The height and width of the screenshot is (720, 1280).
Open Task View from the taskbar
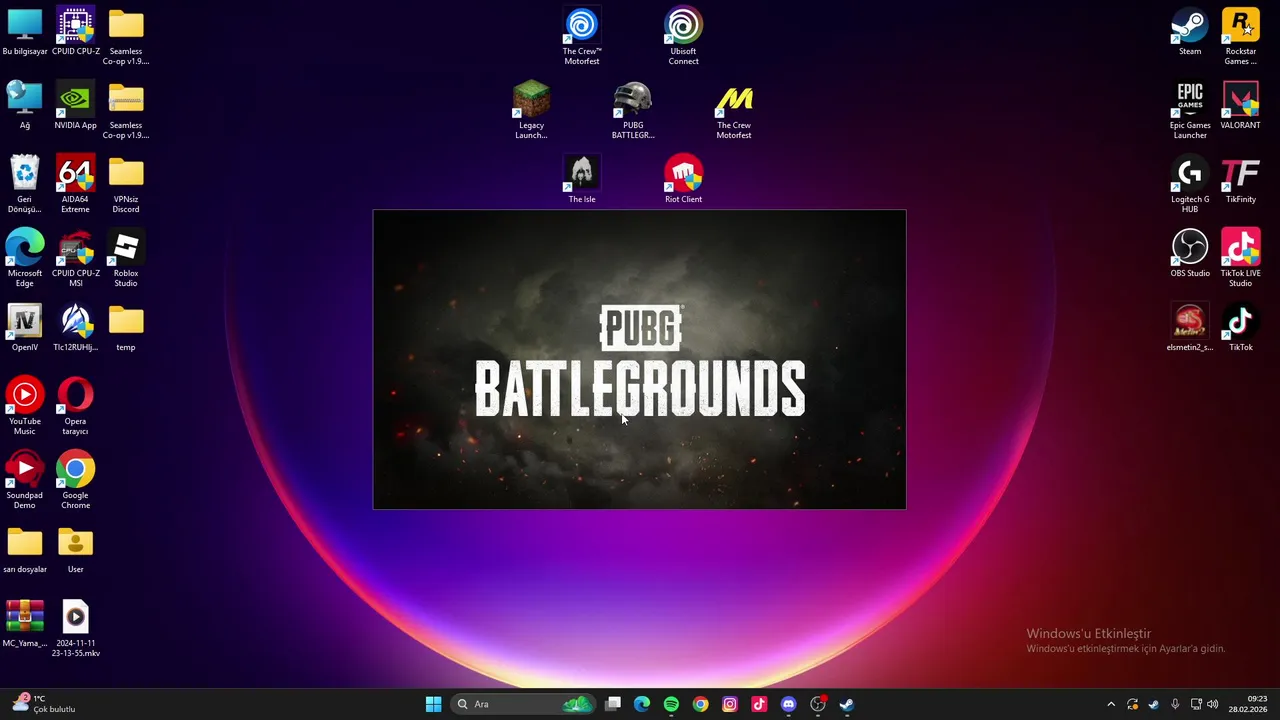(613, 704)
